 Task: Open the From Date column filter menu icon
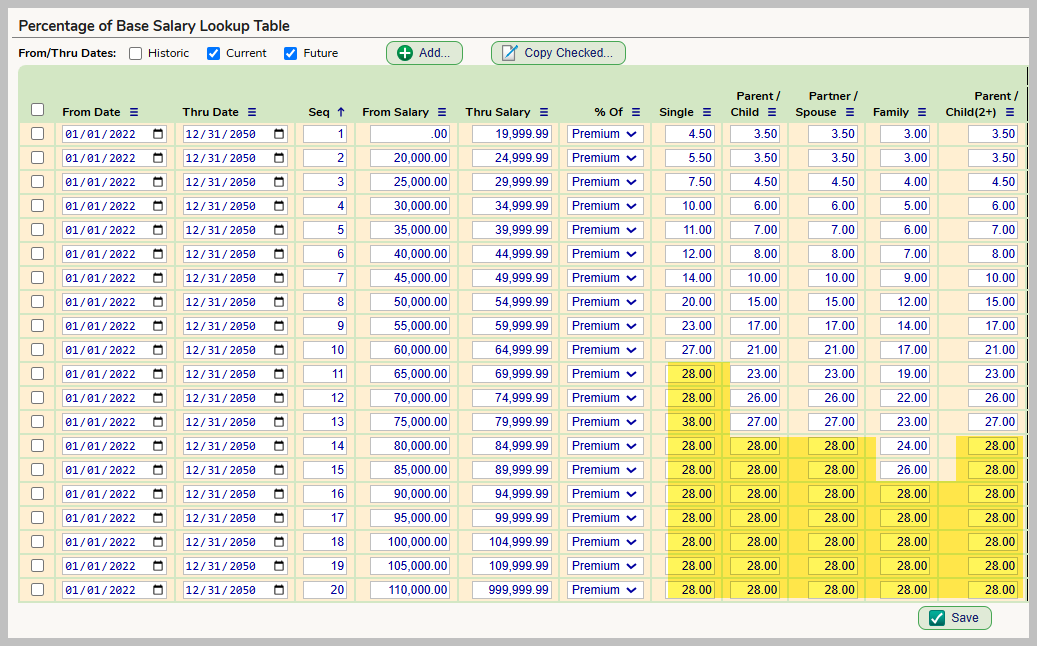click(134, 112)
